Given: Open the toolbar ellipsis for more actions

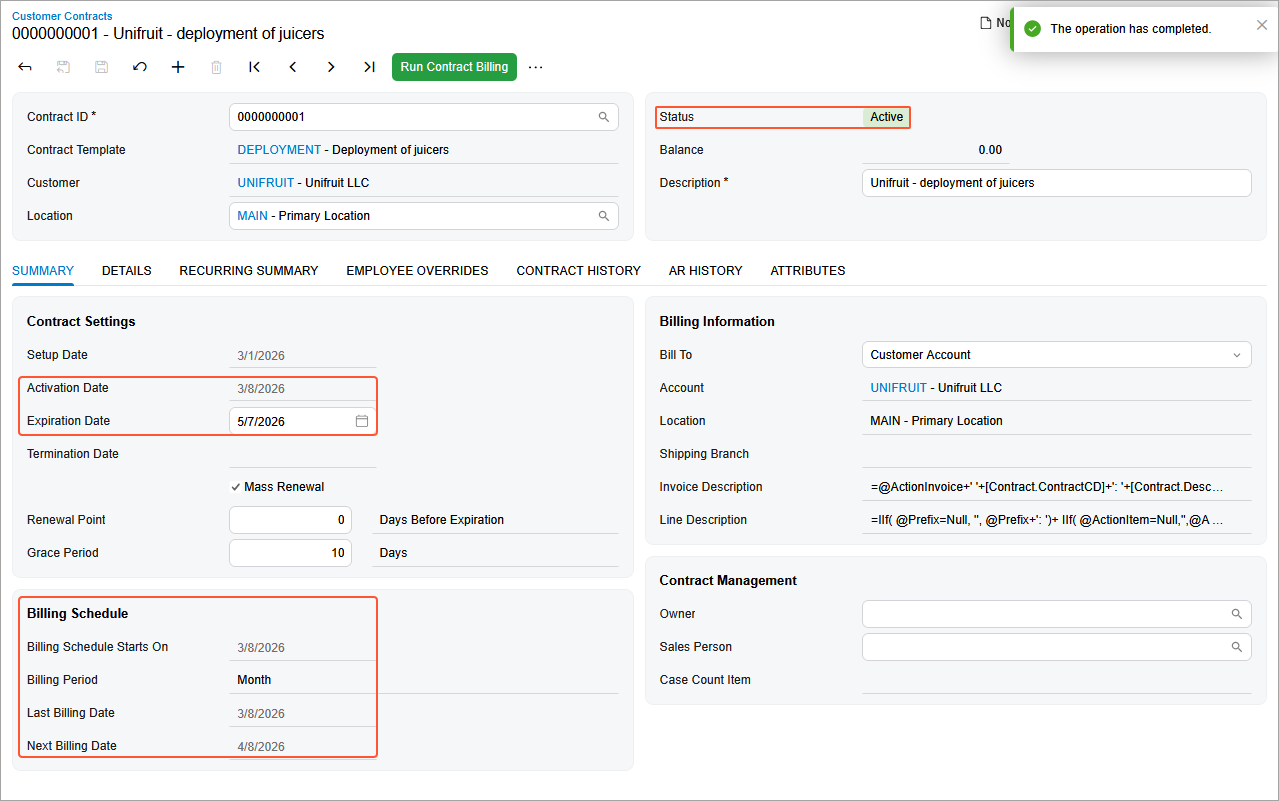Looking at the screenshot, I should (x=536, y=67).
